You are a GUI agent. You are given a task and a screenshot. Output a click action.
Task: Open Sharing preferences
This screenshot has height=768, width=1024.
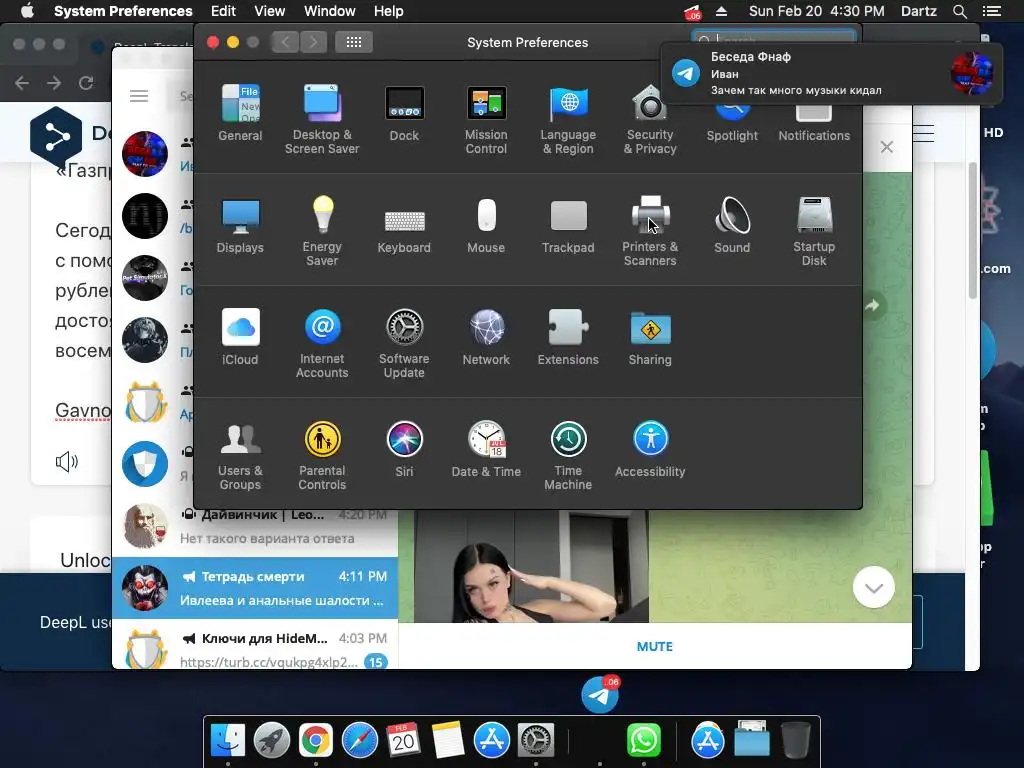pos(650,337)
